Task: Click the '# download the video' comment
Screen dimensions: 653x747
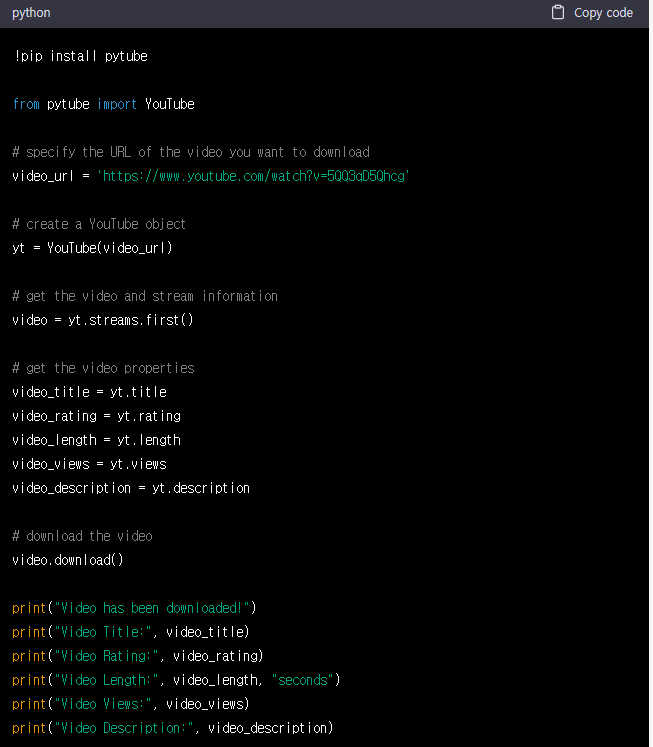Action: (x=82, y=536)
